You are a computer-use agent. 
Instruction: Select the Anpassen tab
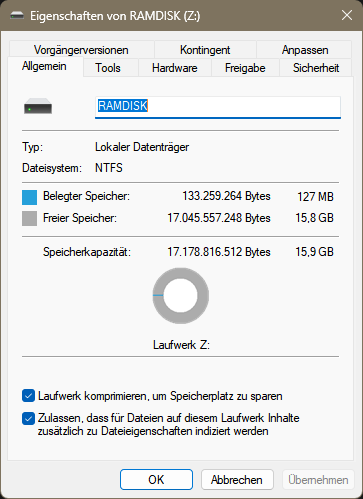[305, 50]
